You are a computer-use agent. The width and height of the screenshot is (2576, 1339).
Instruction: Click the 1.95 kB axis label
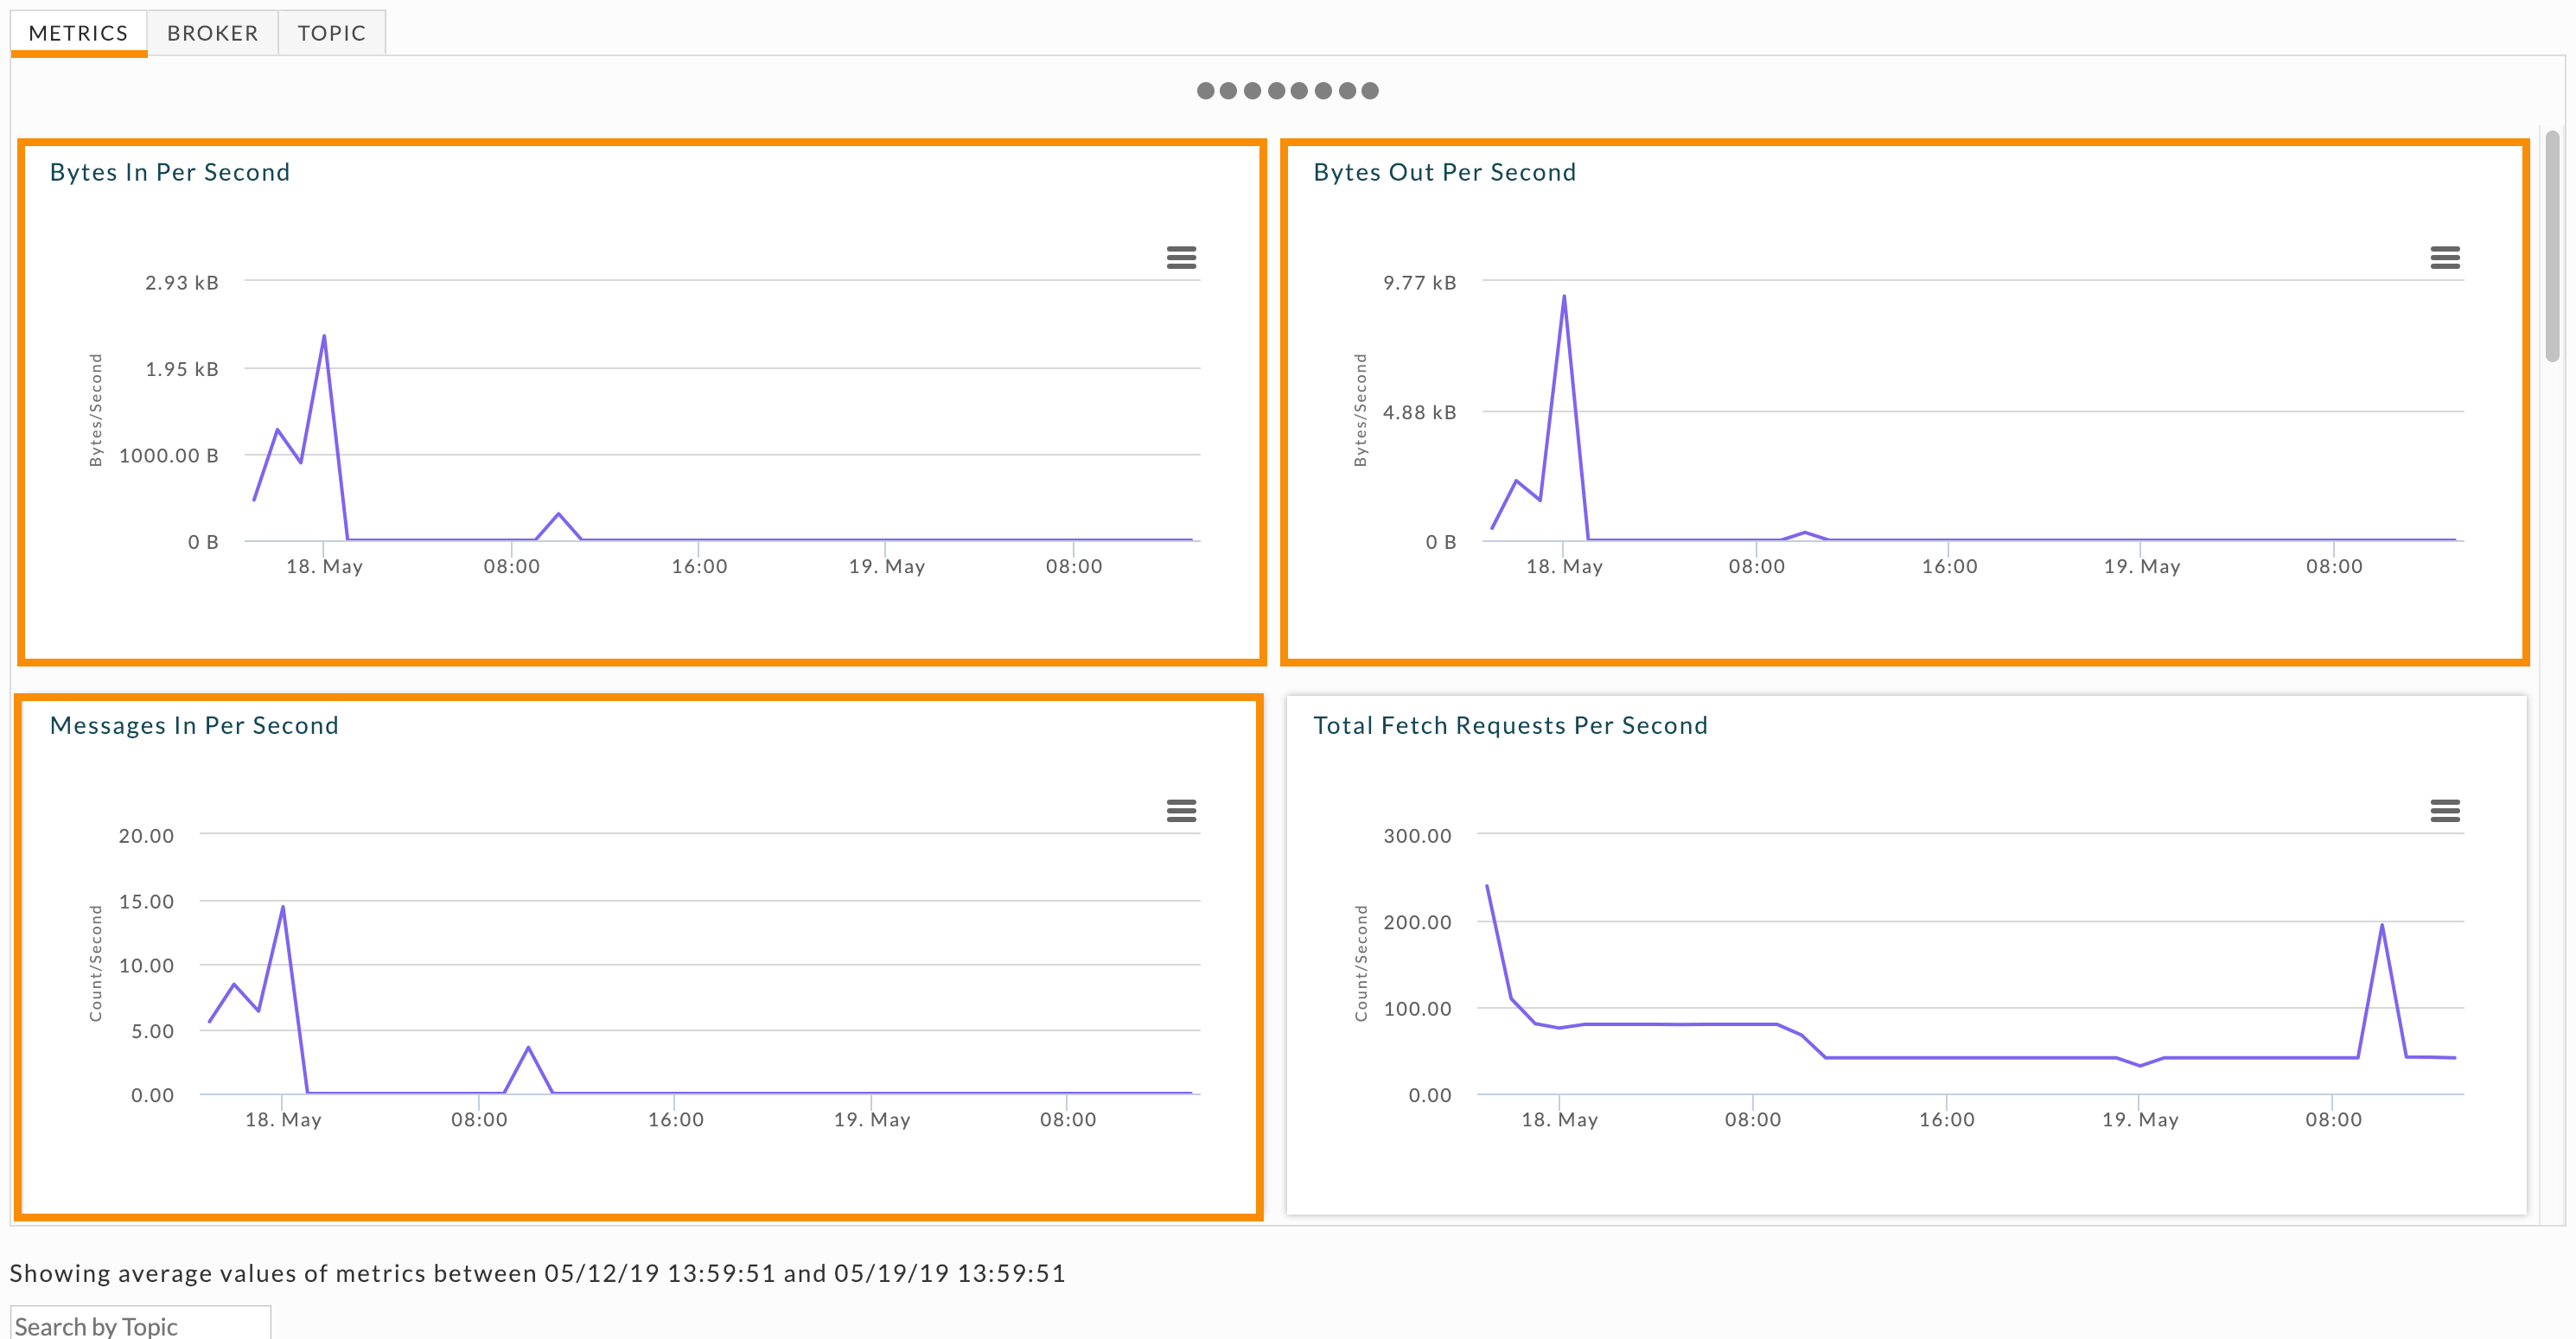[181, 369]
